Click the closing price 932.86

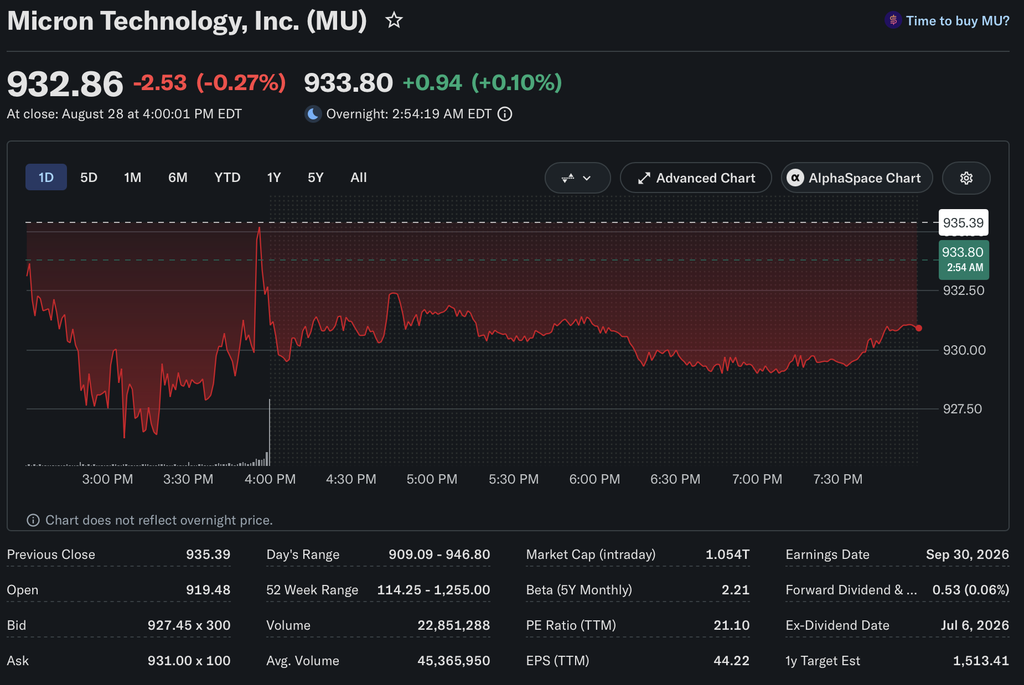click(65, 84)
